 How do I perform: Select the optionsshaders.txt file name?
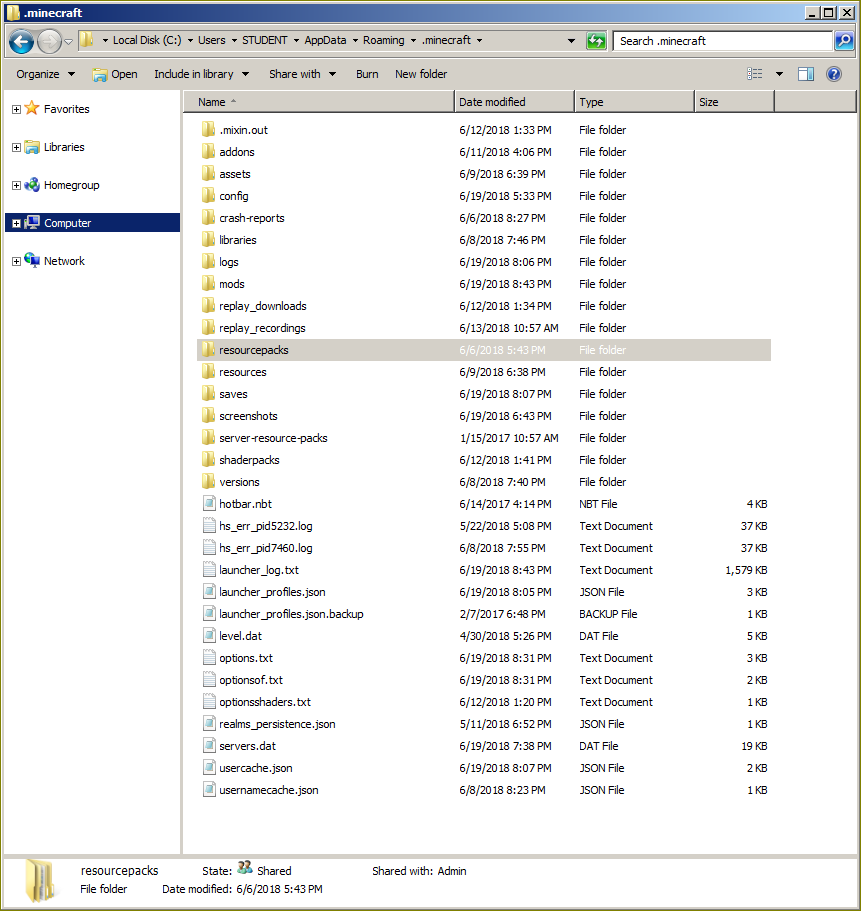[x=265, y=702]
